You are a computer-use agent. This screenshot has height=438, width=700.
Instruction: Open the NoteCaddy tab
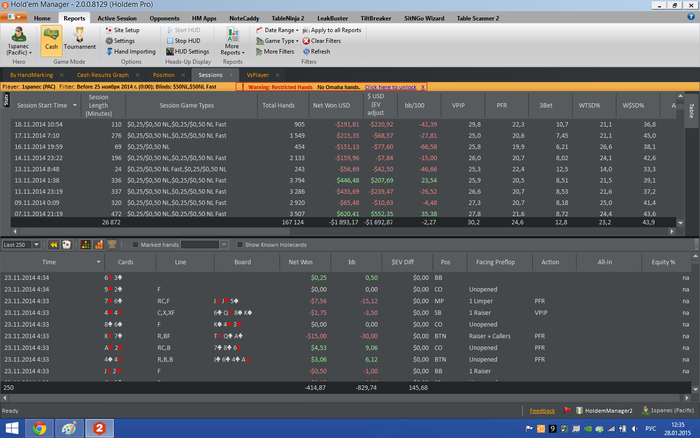244,18
